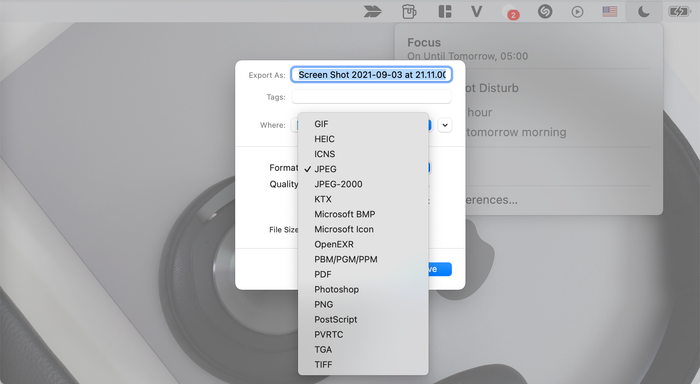Select TGA format entry
The image size is (700, 384).
363,349
